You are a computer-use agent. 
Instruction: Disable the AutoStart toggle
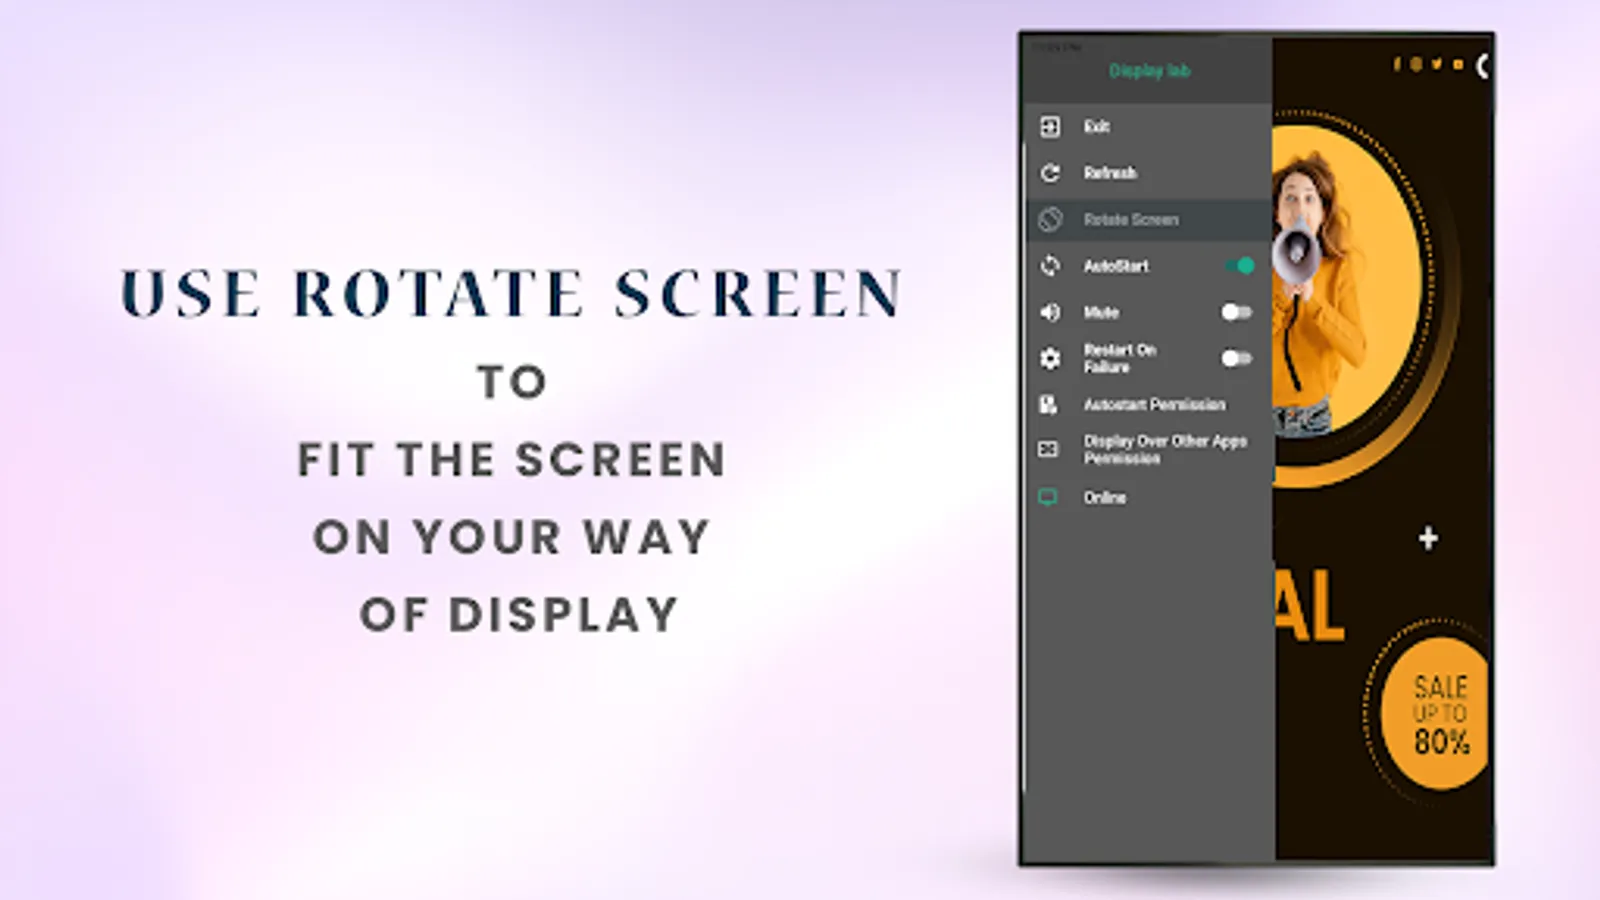[x=1240, y=266]
